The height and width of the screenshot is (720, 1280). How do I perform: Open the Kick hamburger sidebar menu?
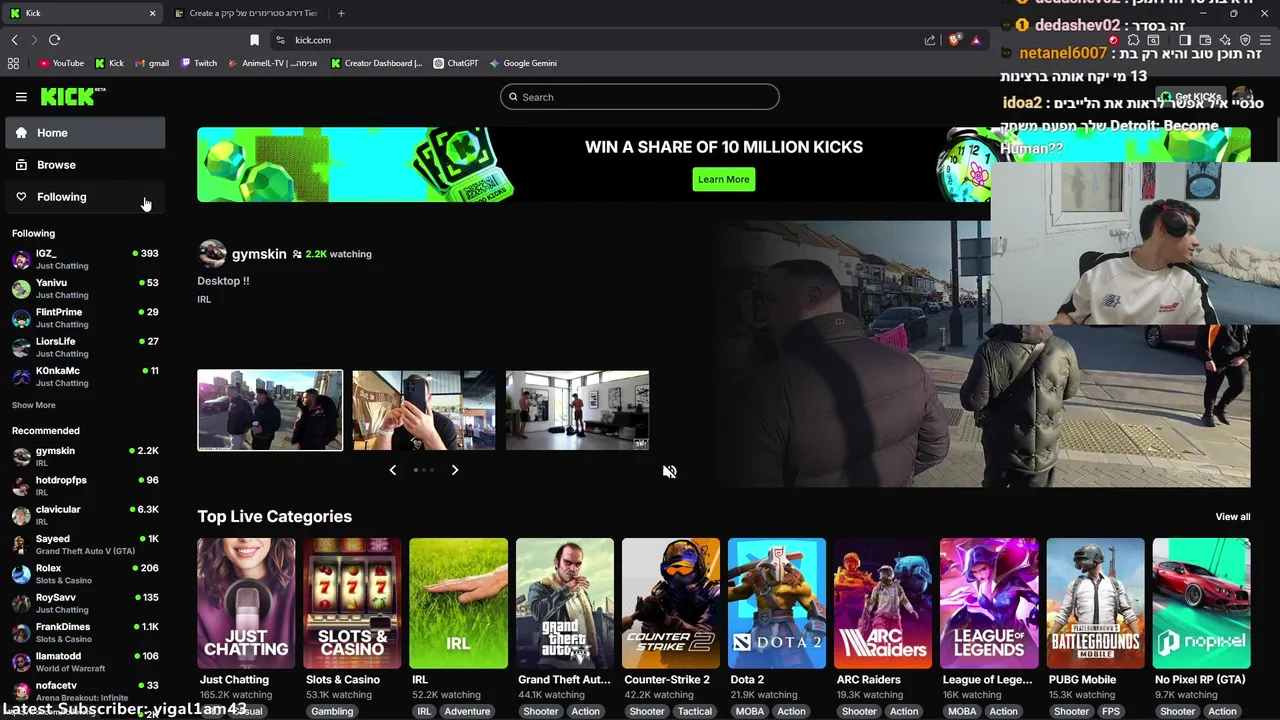[21, 97]
